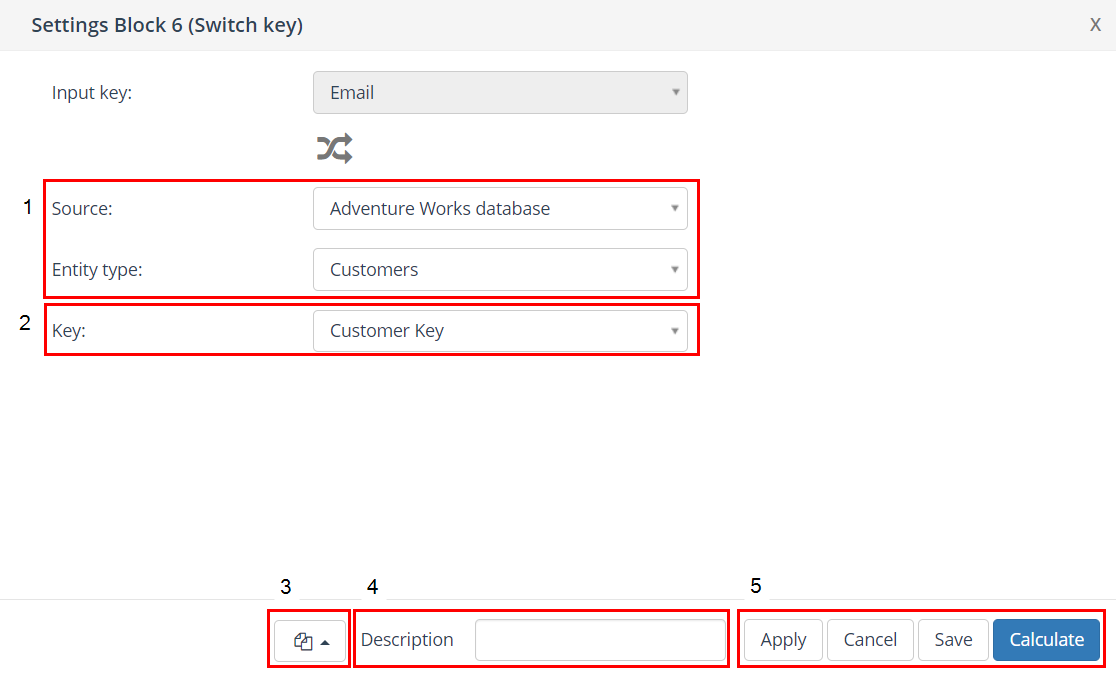
Task: Click the shuffle switch-key icon
Action: point(334,149)
